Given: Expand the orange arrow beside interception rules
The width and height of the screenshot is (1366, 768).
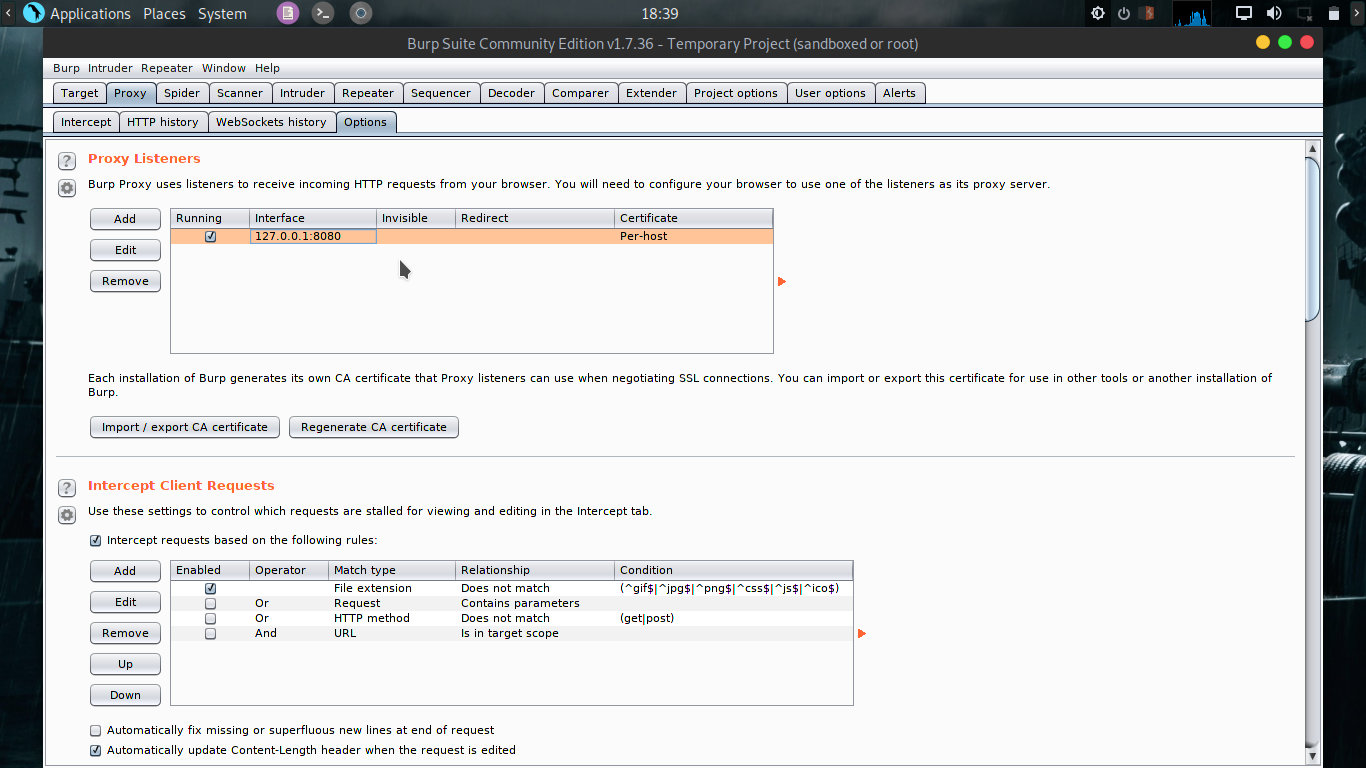Looking at the screenshot, I should 861,633.
